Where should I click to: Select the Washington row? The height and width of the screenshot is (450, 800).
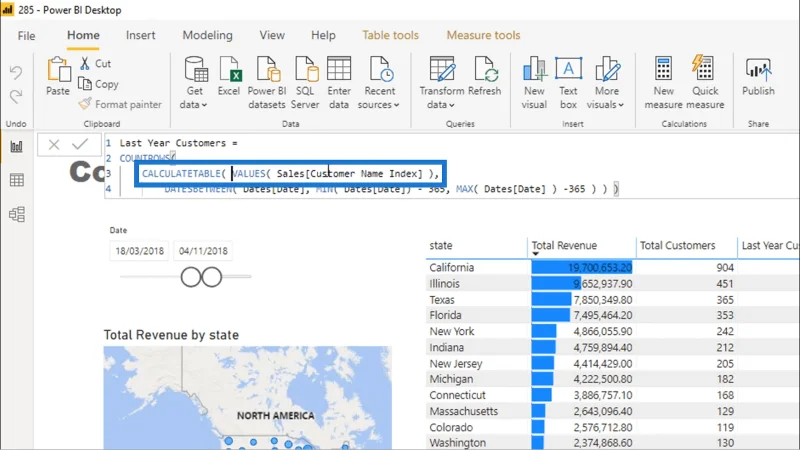tap(612, 443)
